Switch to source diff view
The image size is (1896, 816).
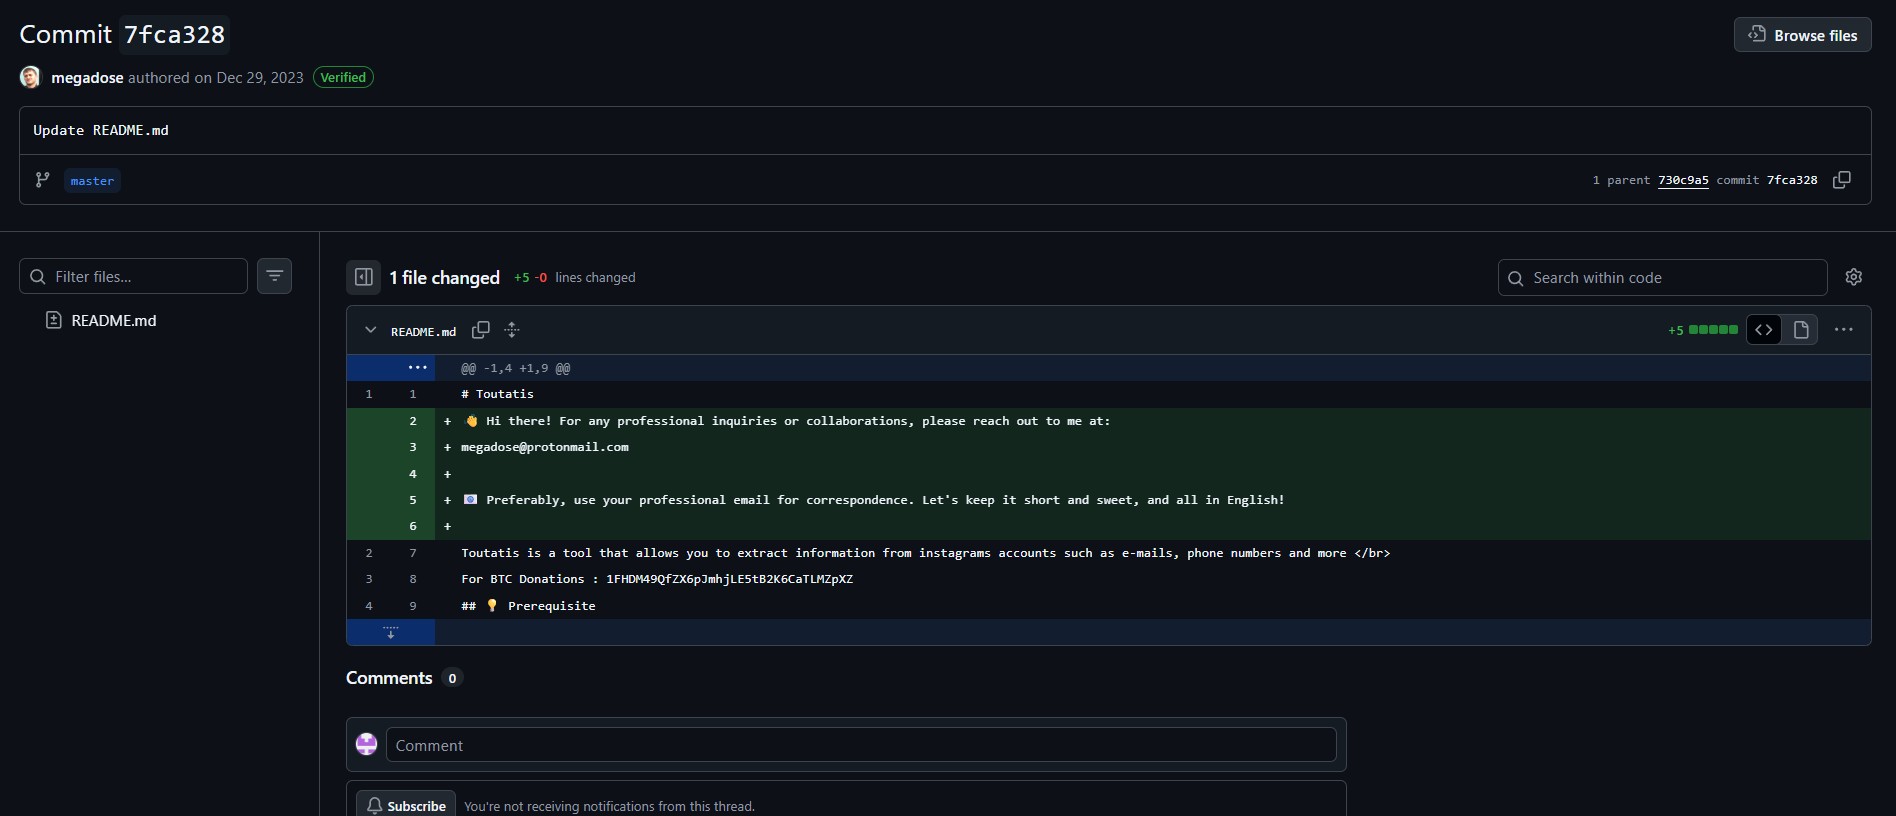pos(1764,330)
